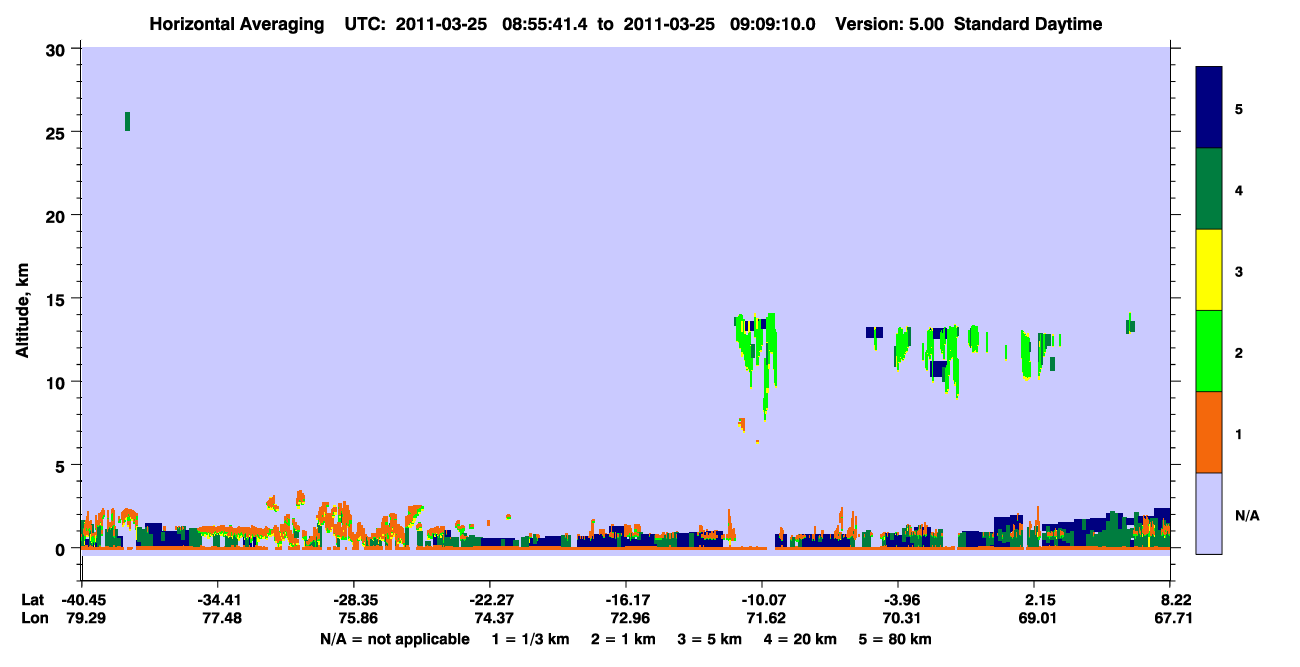Click longitude value 67.71
This screenshot has width=1300, height=667.
click(1172, 619)
